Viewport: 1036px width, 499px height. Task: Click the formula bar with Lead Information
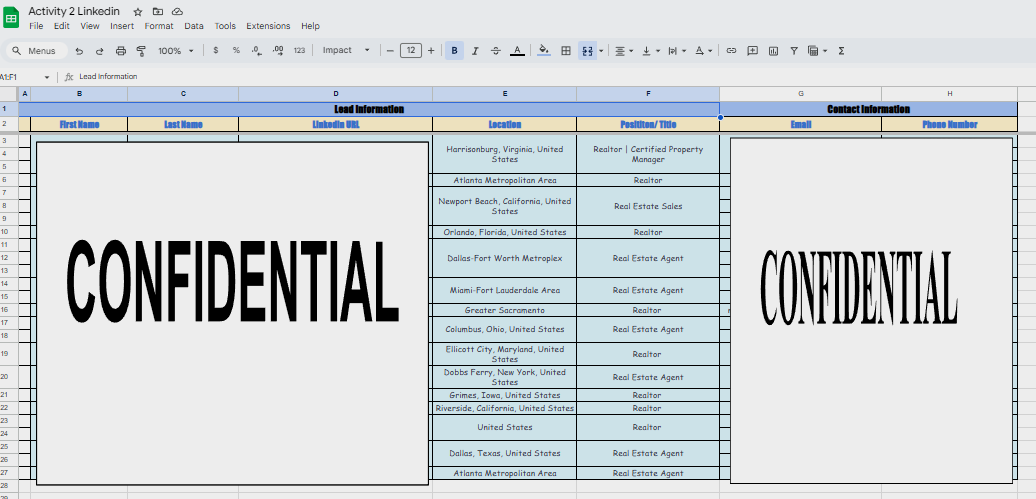click(x=555, y=77)
